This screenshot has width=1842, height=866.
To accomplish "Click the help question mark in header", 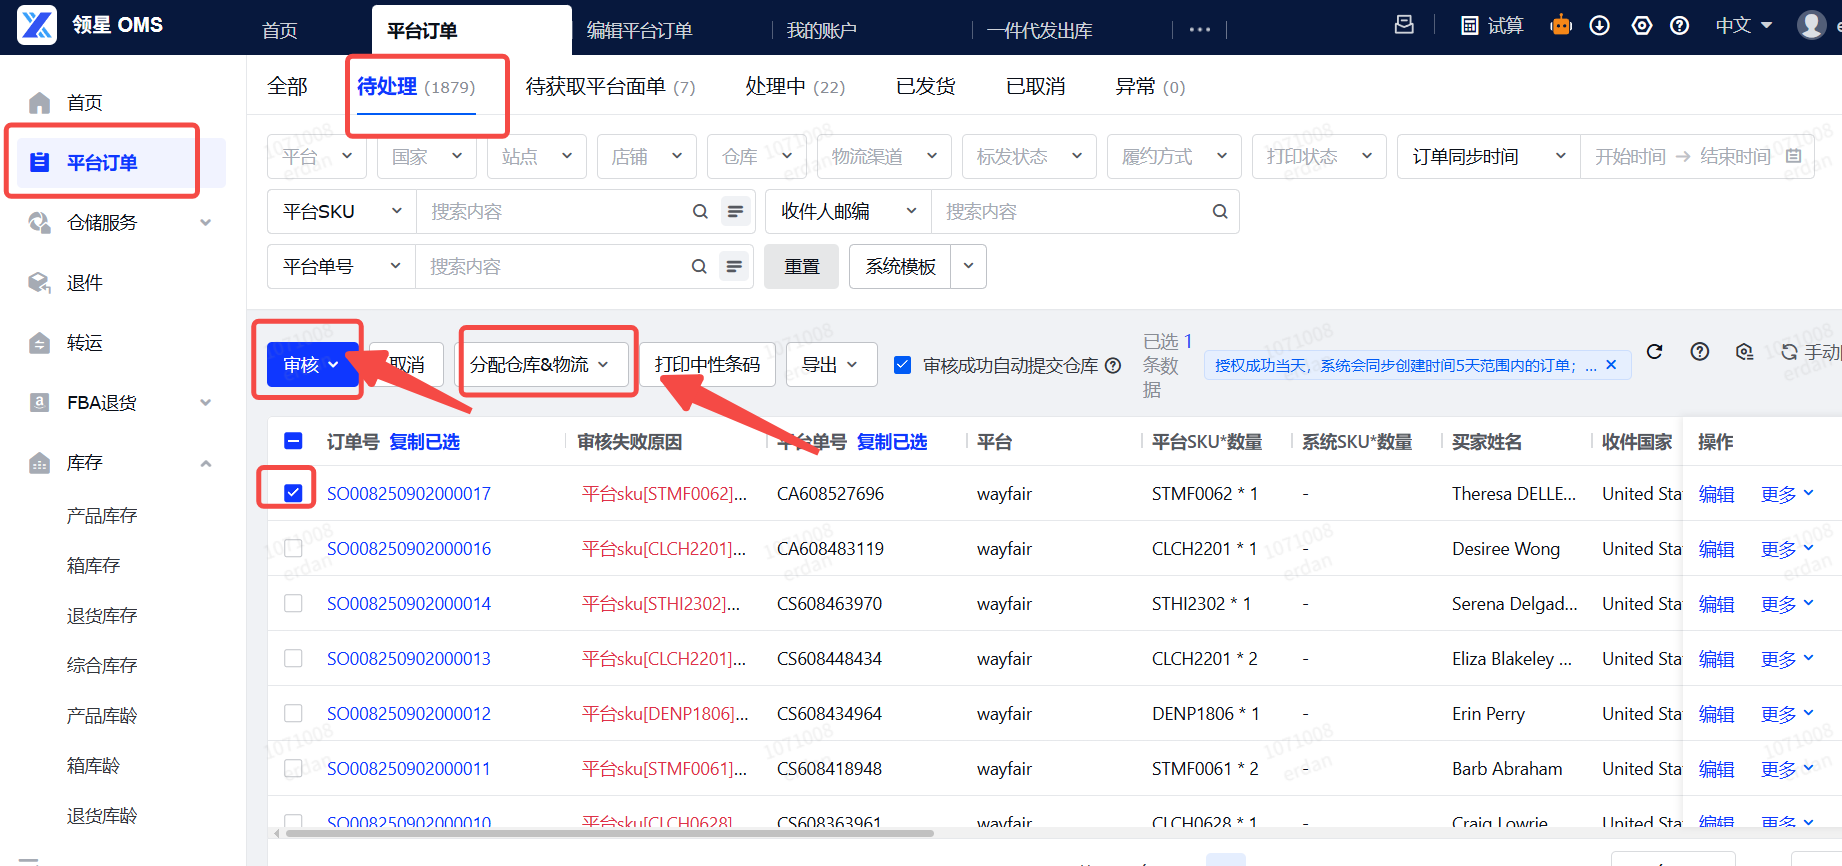I will [1680, 26].
